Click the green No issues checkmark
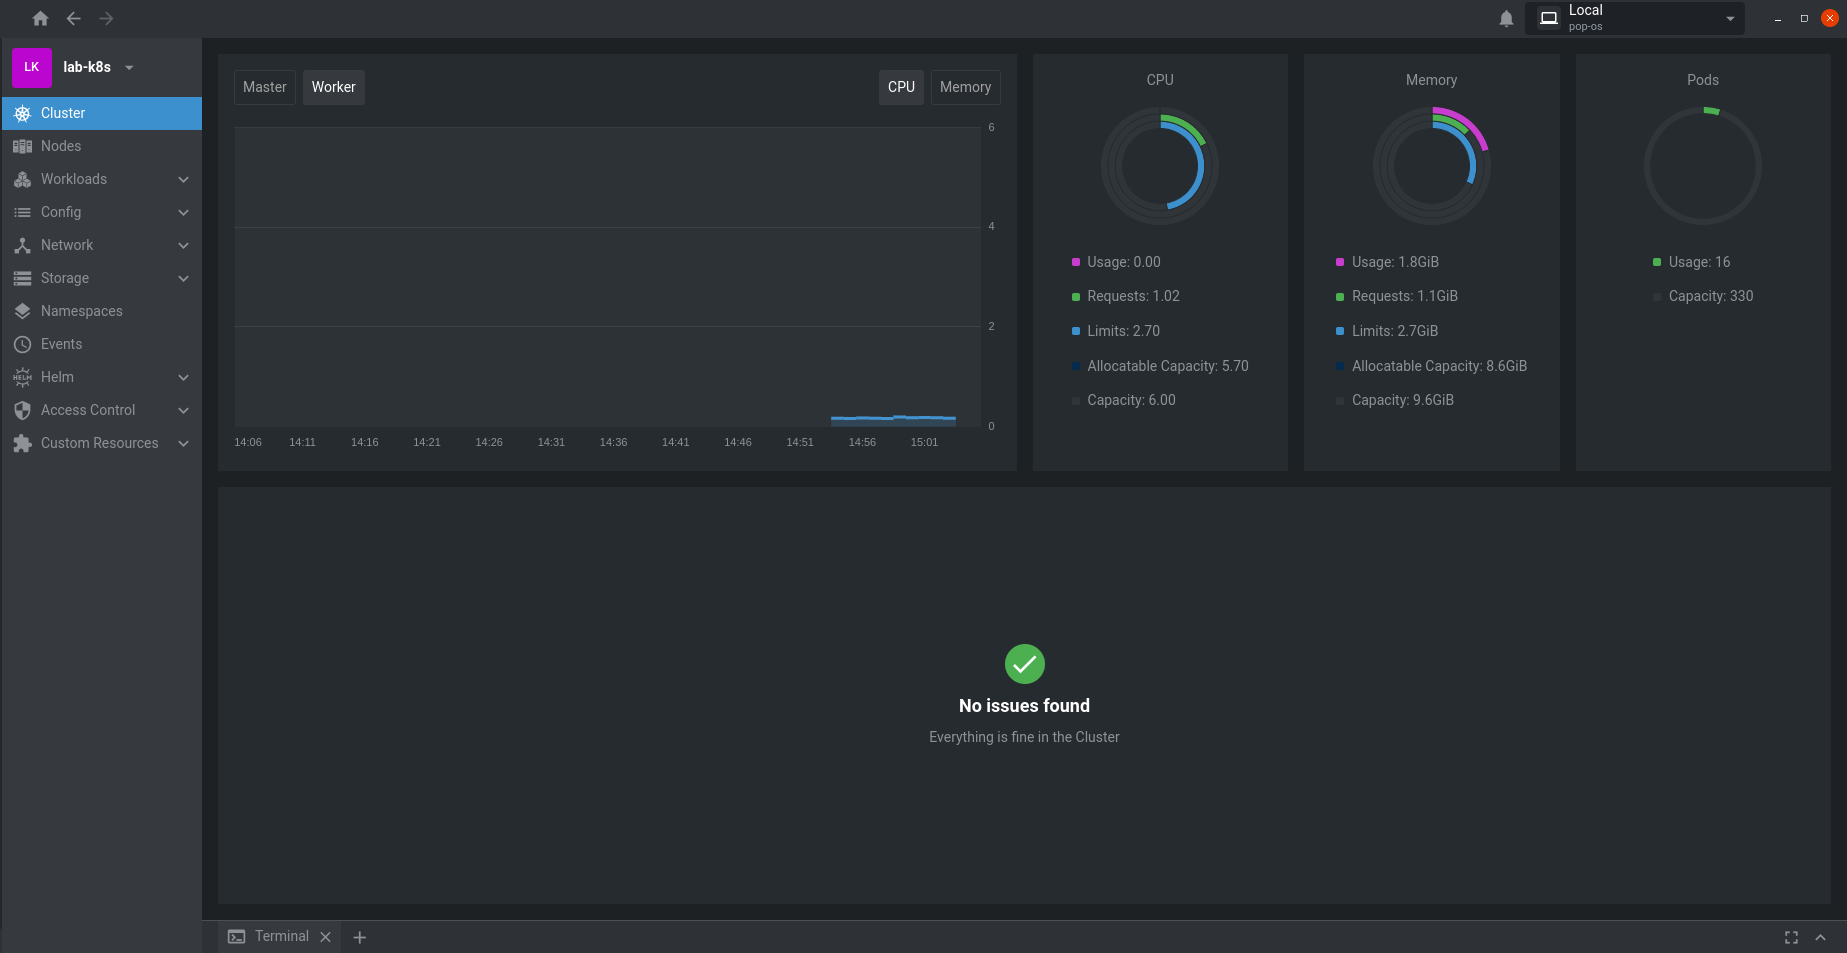The width and height of the screenshot is (1847, 953). (1024, 664)
